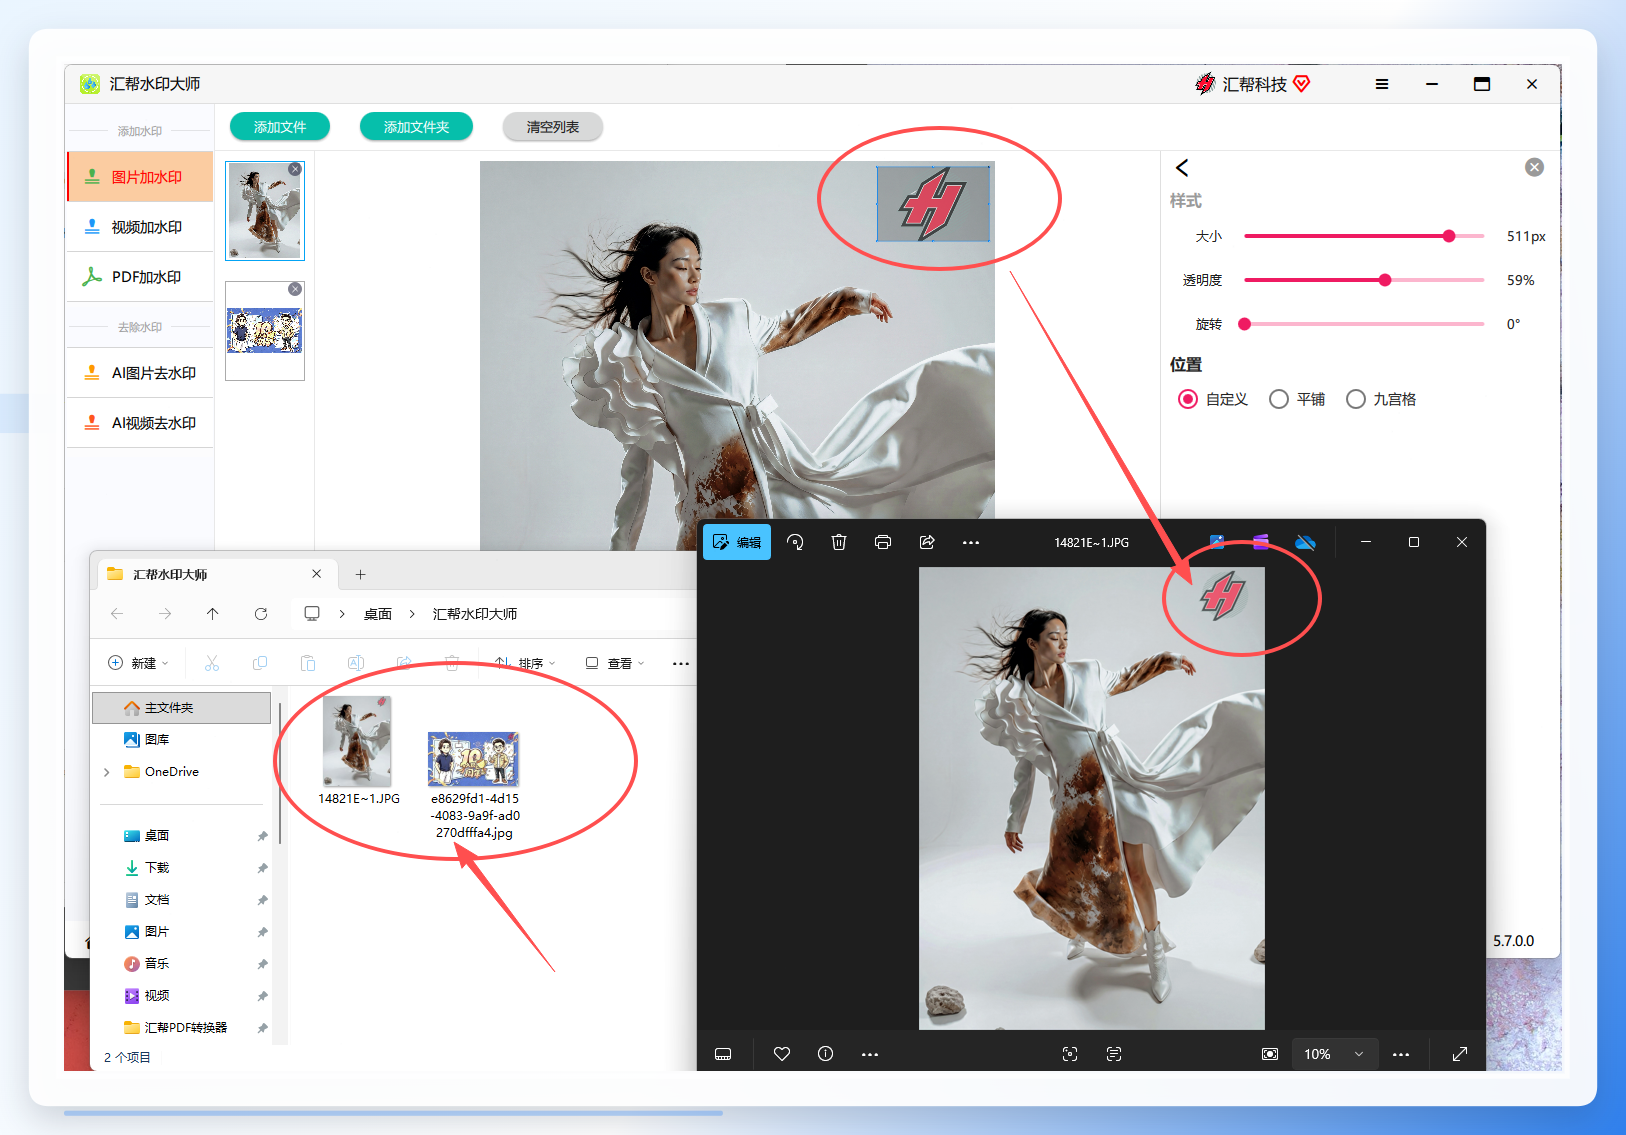The image size is (1626, 1135).
Task: Expand the OneDrive tree node
Action: pos(107,772)
